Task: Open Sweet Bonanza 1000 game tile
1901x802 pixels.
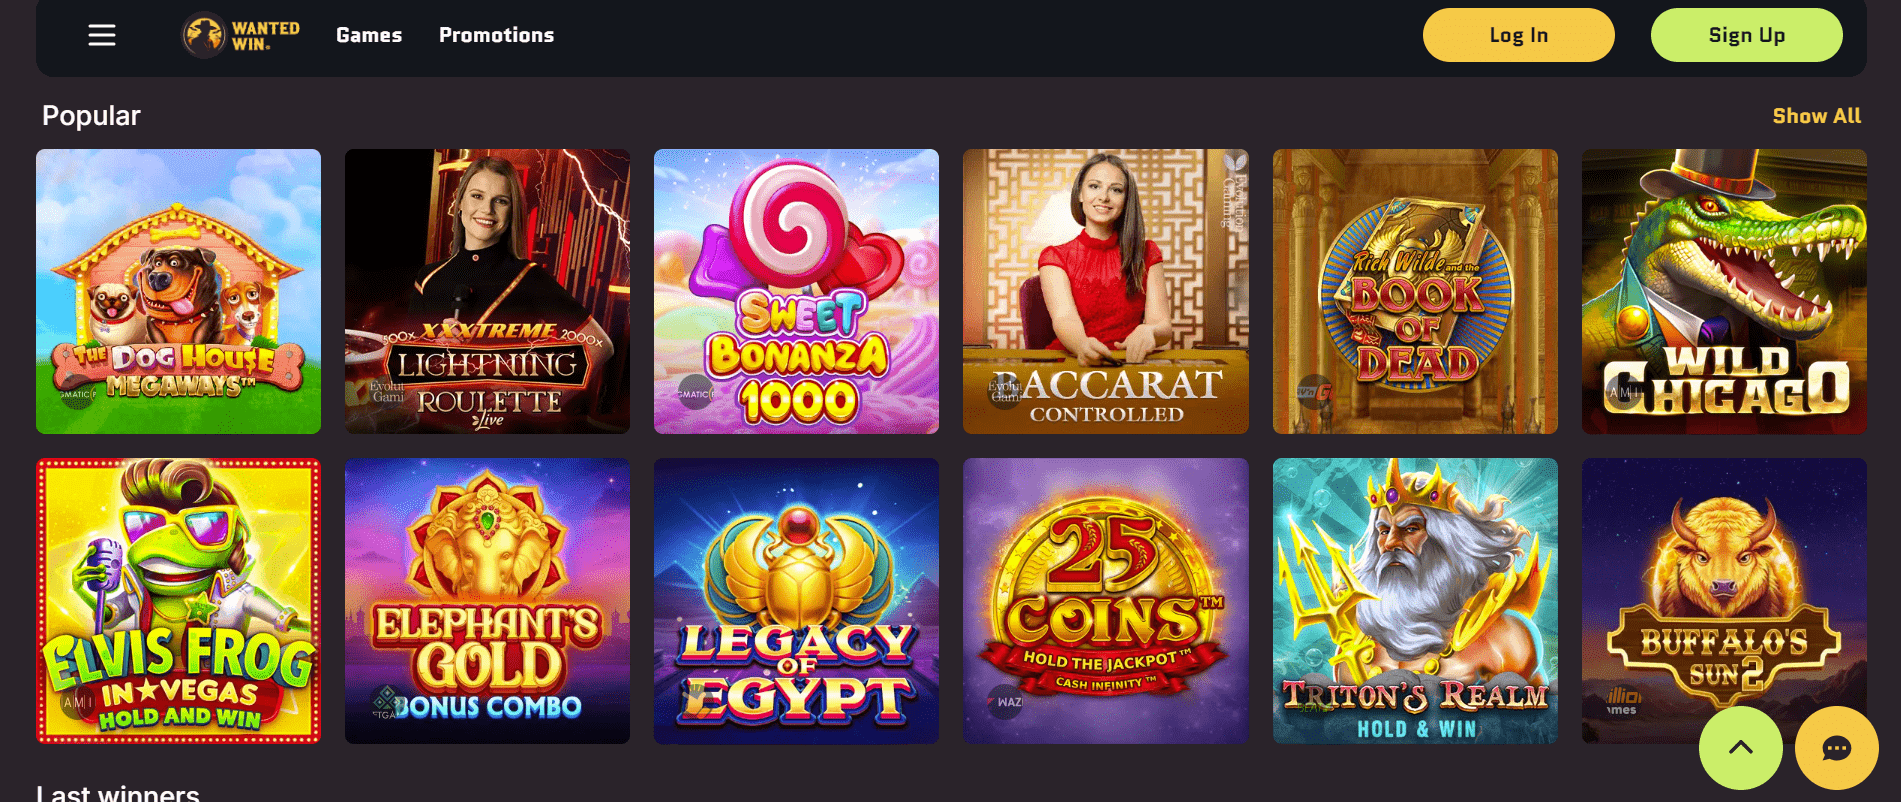Action: coord(796,292)
